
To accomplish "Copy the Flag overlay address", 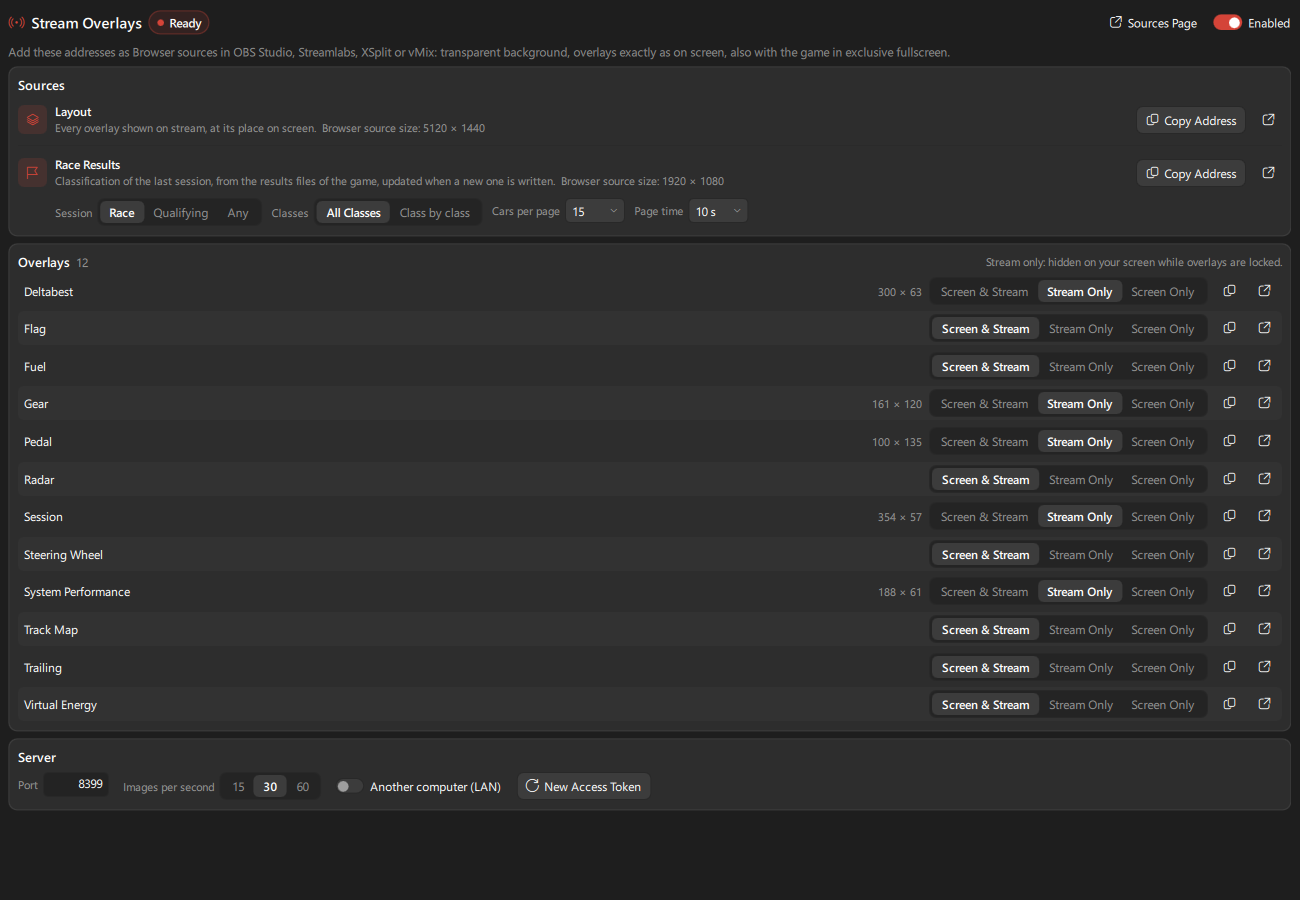I will pyautogui.click(x=1230, y=328).
